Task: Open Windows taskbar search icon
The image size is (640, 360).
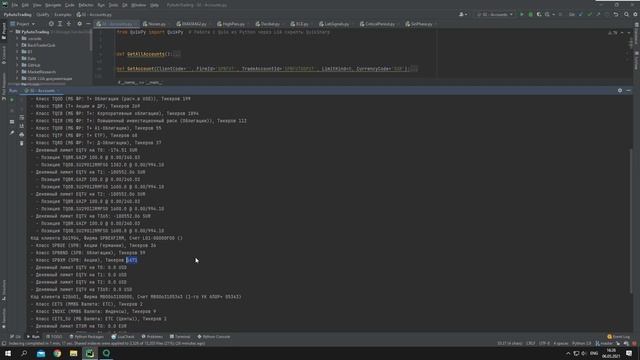Action: [24, 353]
